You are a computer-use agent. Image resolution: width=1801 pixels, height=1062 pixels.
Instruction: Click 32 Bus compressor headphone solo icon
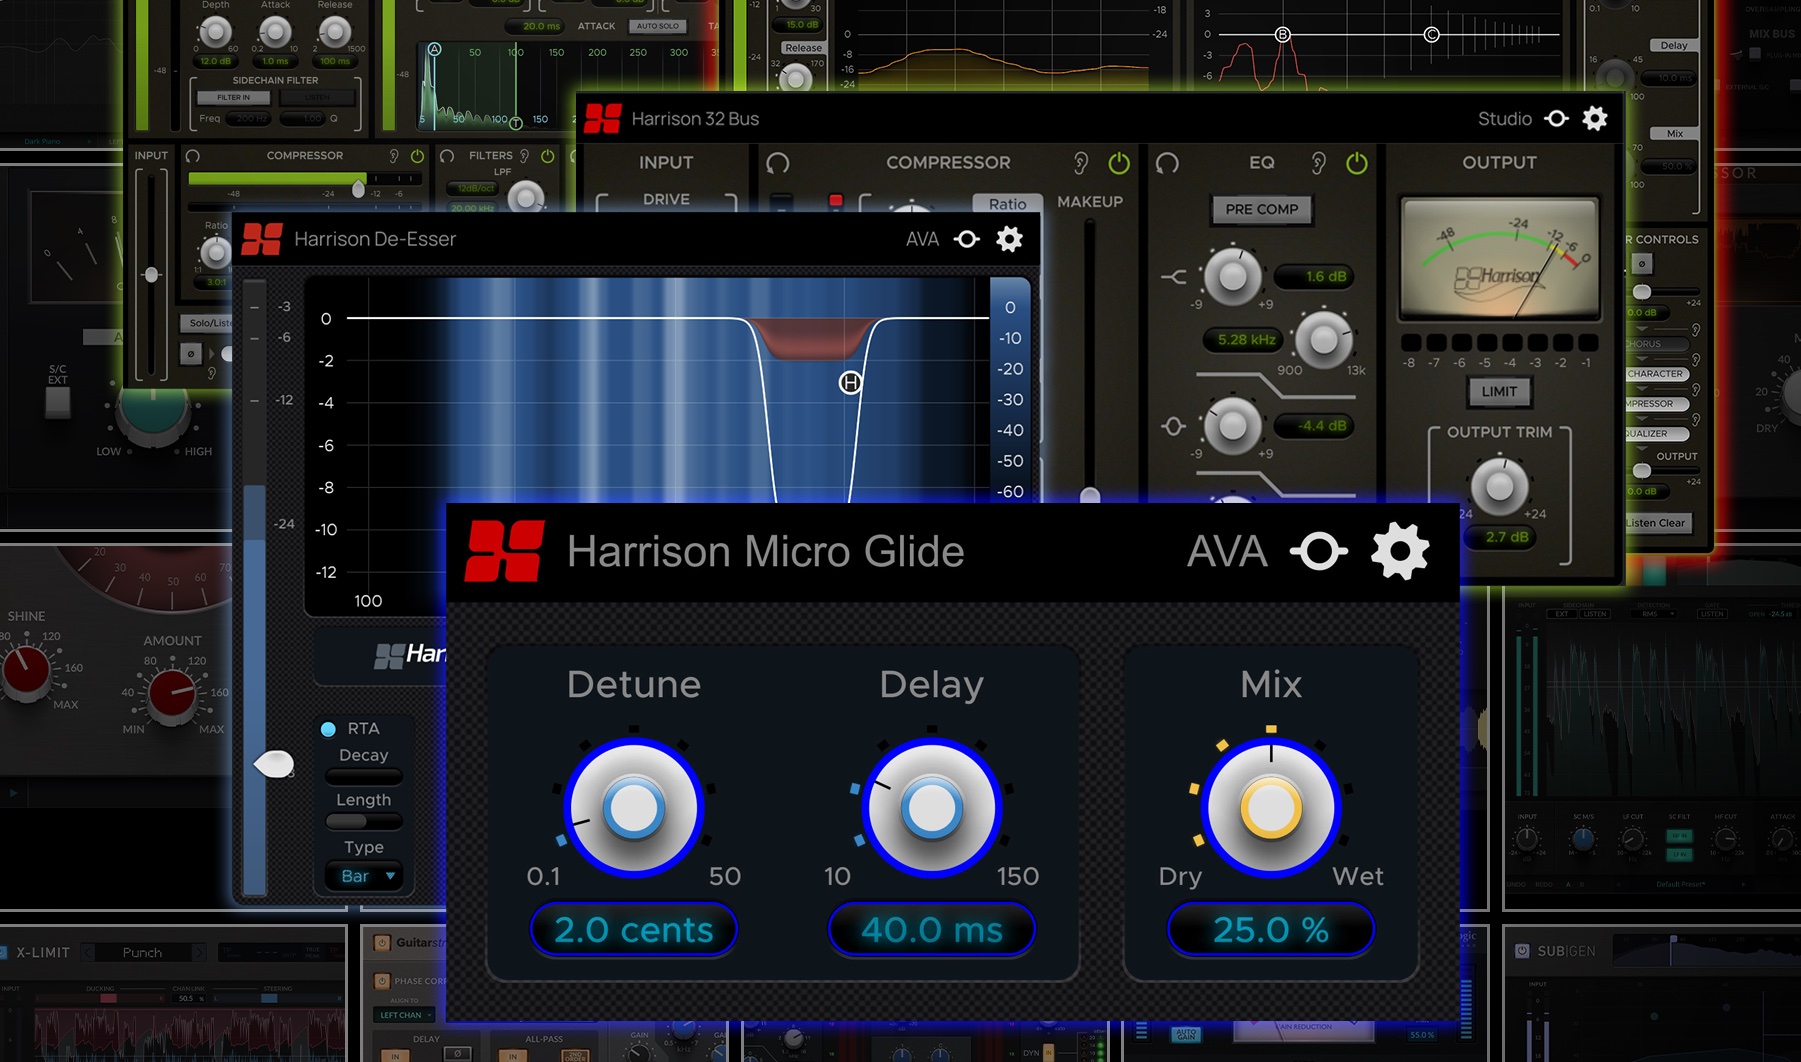[x=778, y=162]
